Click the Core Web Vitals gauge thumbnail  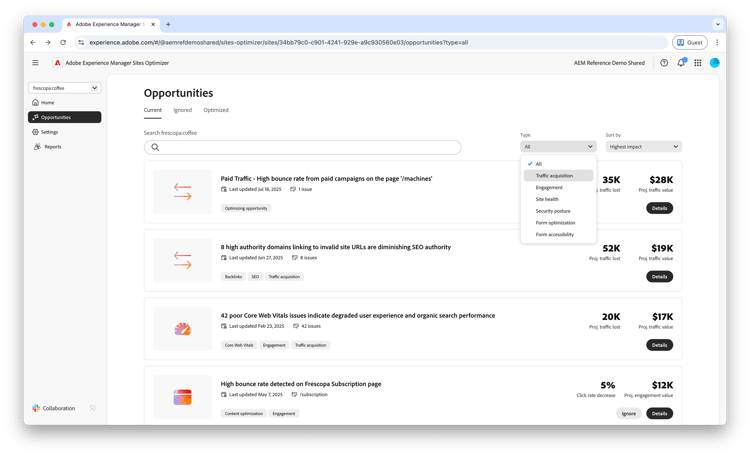pos(182,329)
